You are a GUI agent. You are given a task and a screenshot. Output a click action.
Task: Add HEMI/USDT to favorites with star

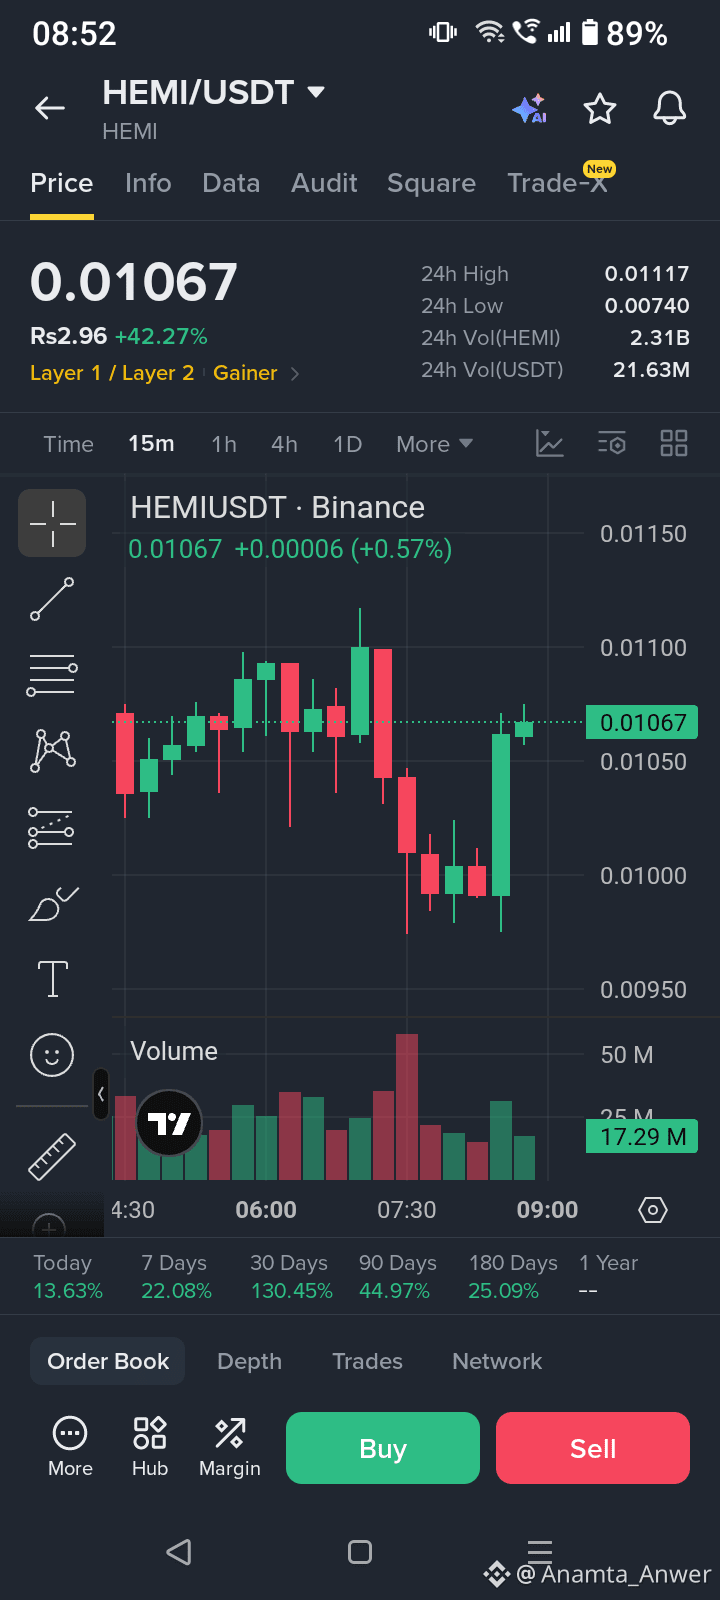[600, 108]
